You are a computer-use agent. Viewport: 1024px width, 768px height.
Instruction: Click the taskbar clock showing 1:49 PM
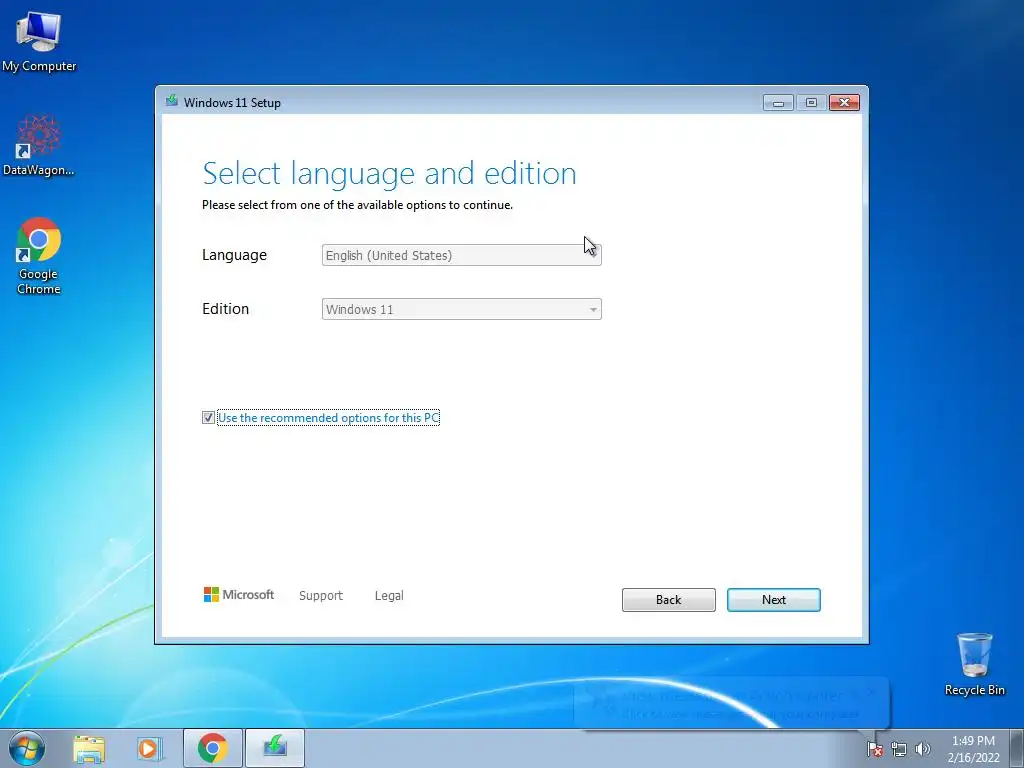[x=973, y=749]
